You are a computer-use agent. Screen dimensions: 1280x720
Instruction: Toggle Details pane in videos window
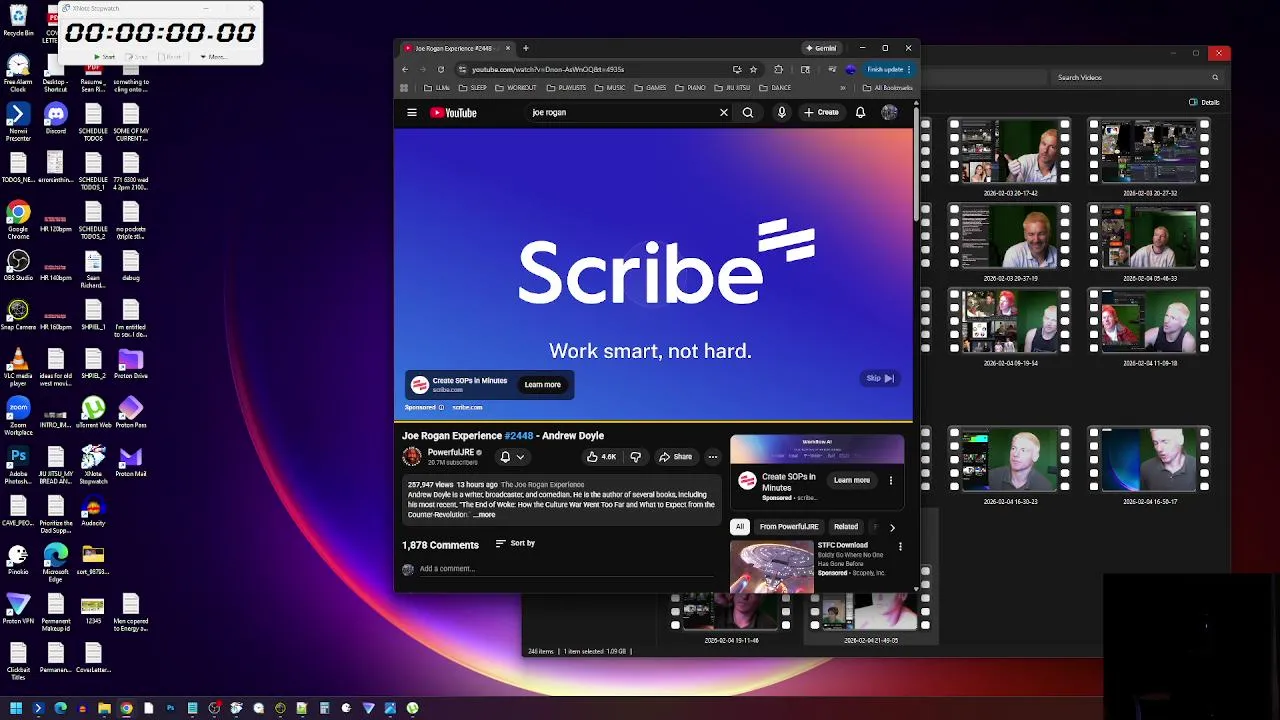pyautogui.click(x=1204, y=102)
